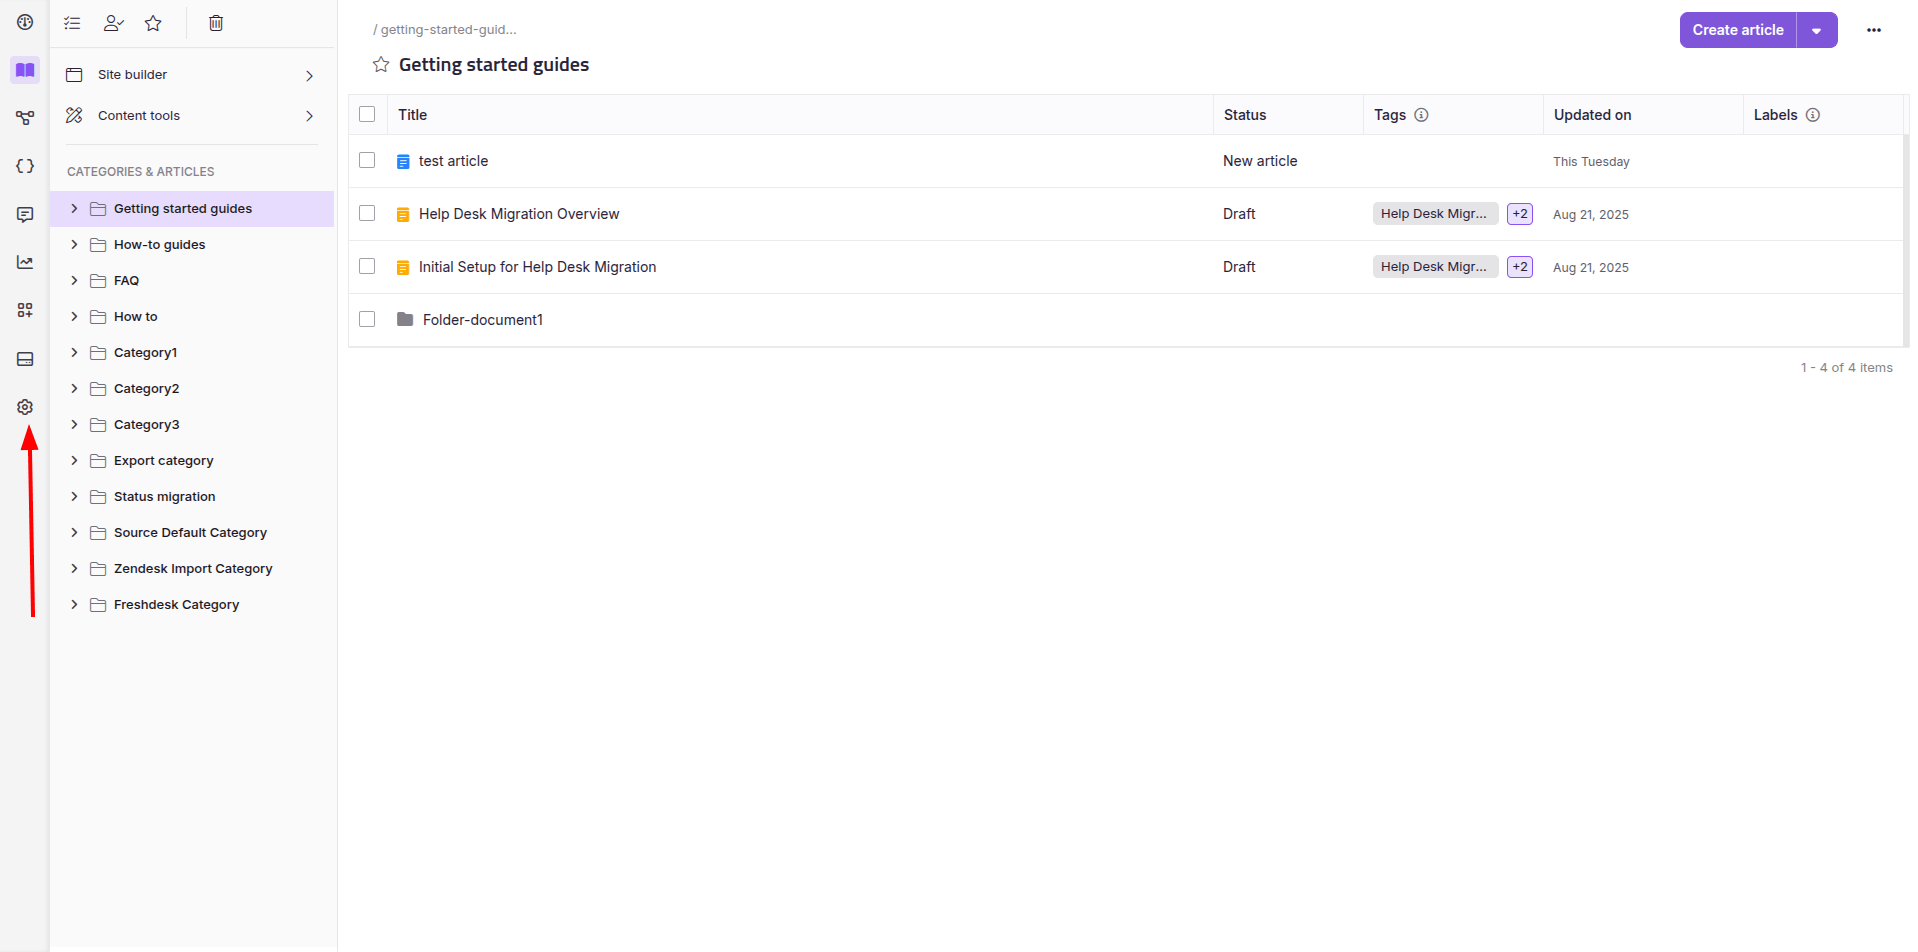Open the Drive storage icon

point(25,359)
